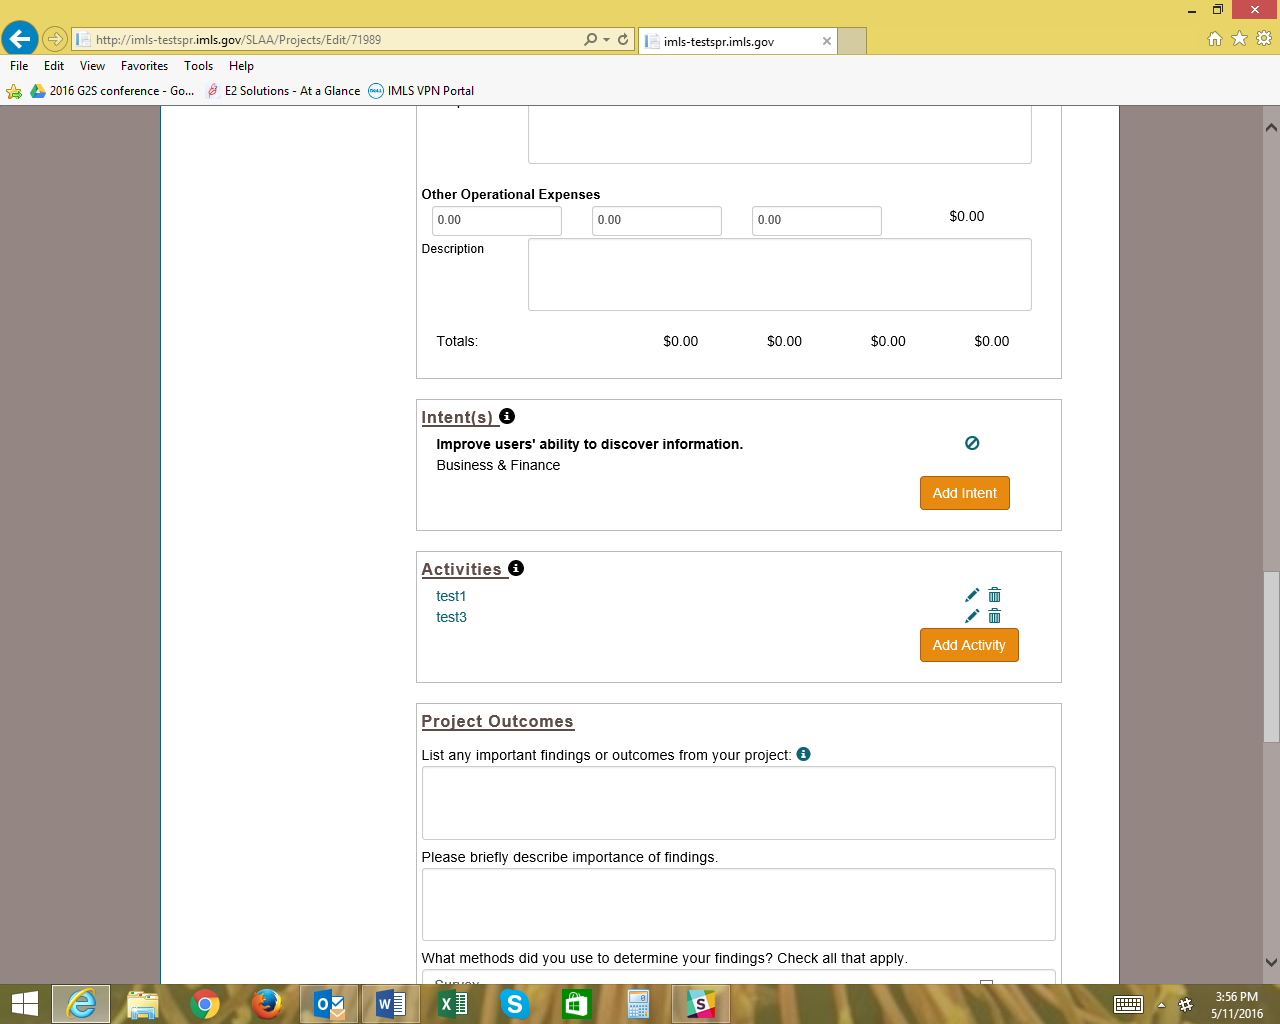This screenshot has height=1024, width=1280.
Task: Click the Description box under Other Operational Expenses
Action: click(780, 275)
